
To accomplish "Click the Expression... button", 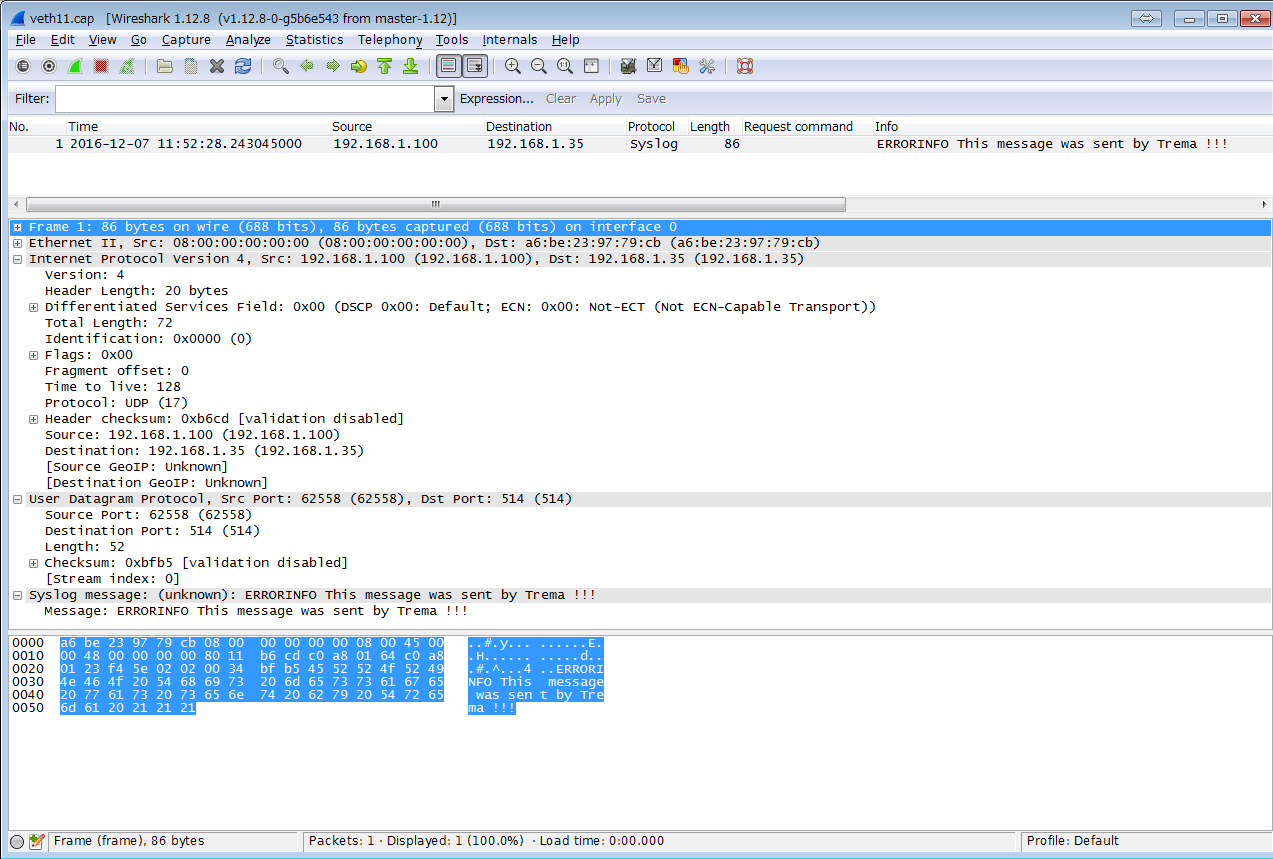I will pos(496,99).
